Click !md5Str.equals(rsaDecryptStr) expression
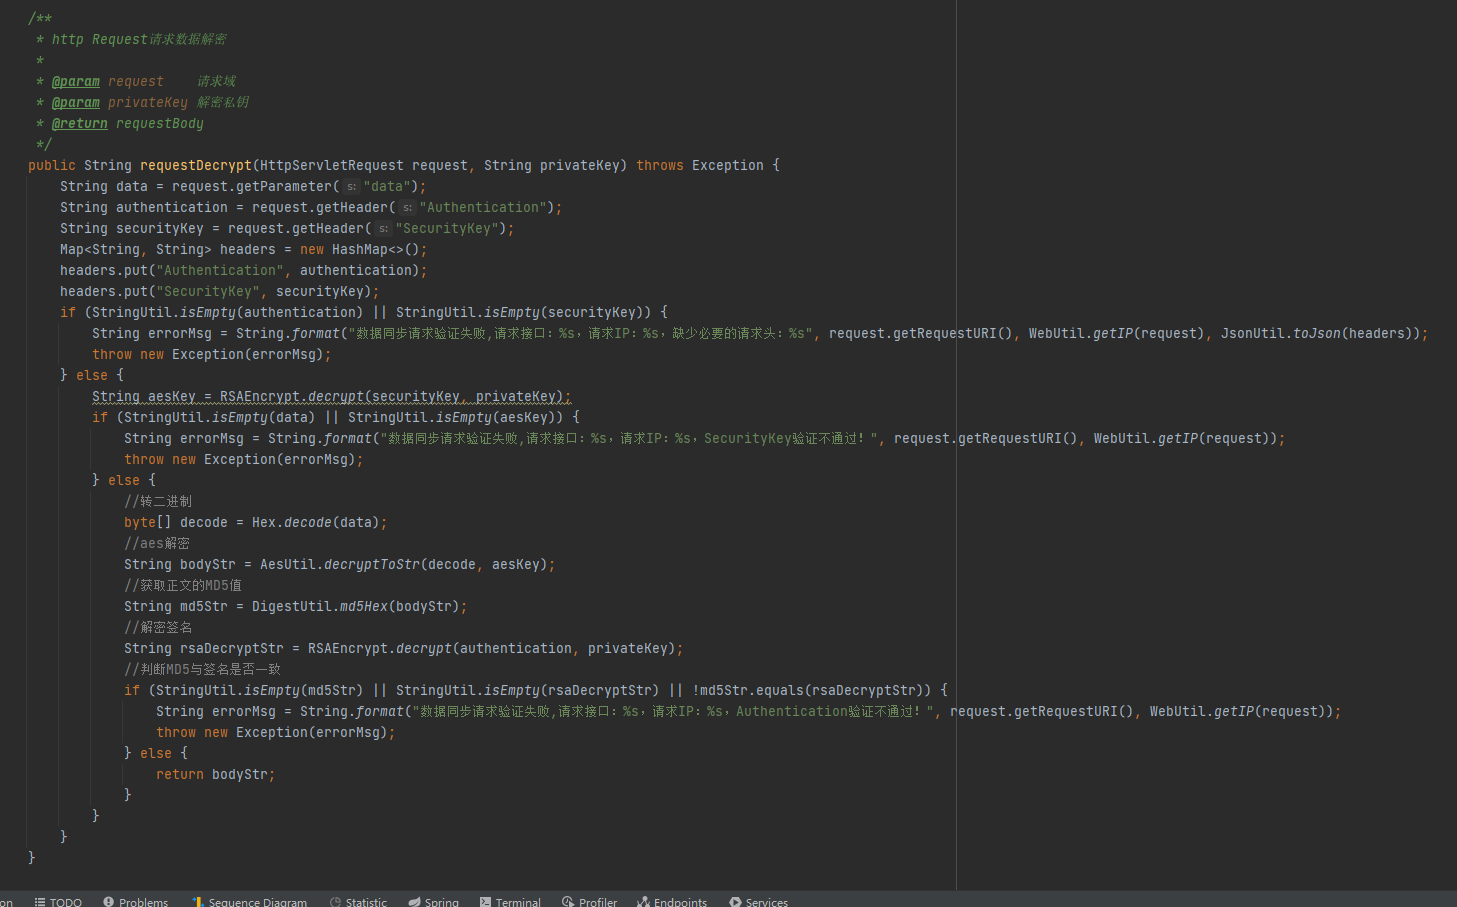 tap(812, 690)
